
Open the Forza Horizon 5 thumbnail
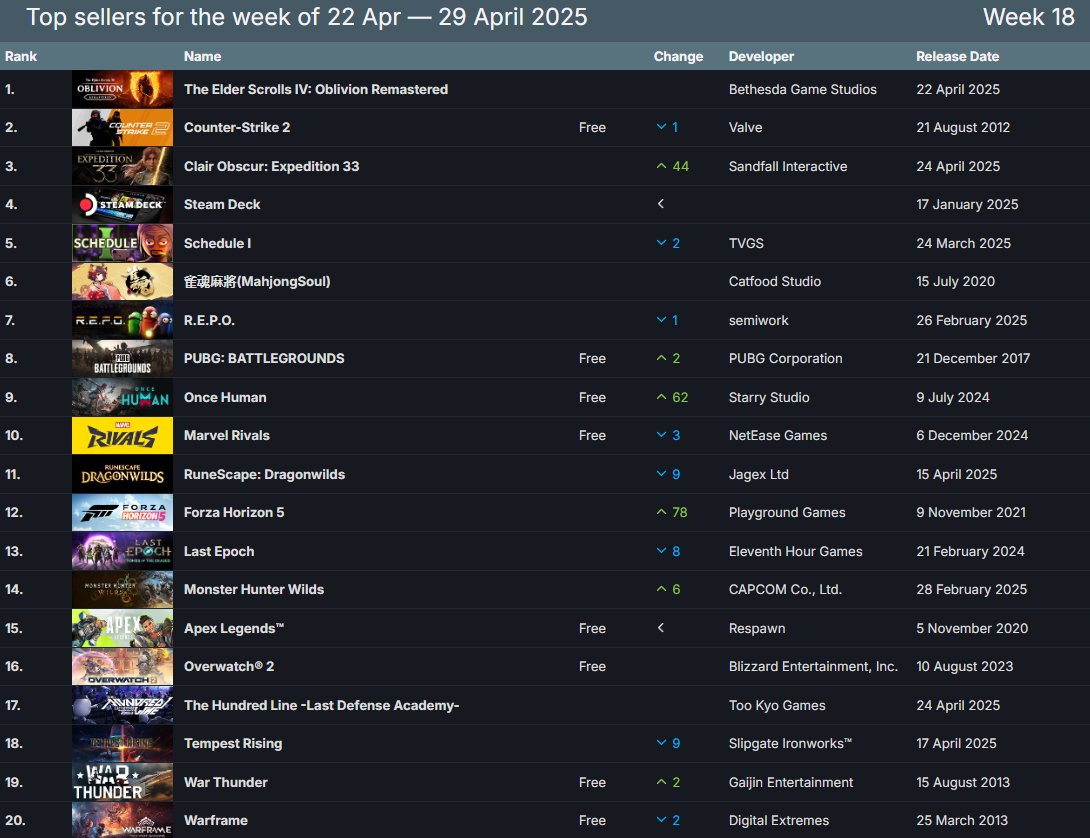[122, 513]
